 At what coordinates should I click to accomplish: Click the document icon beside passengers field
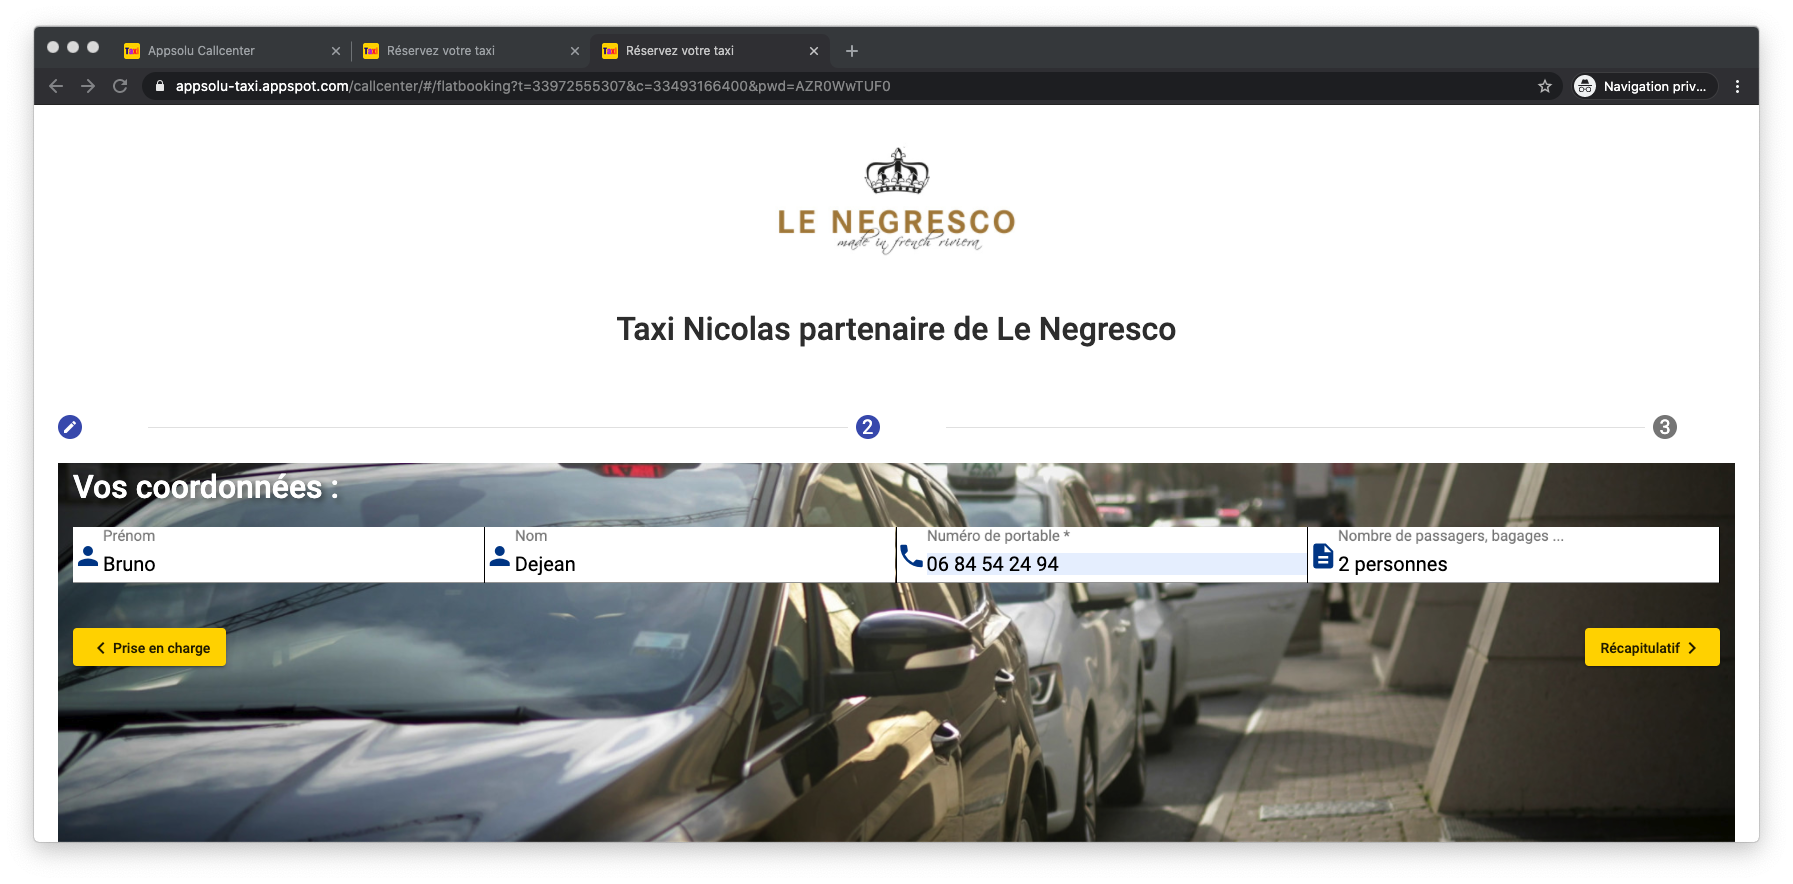[1323, 556]
